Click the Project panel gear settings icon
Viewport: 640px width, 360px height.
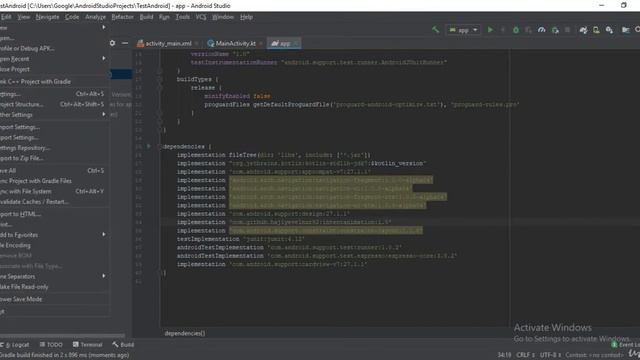click(112, 43)
